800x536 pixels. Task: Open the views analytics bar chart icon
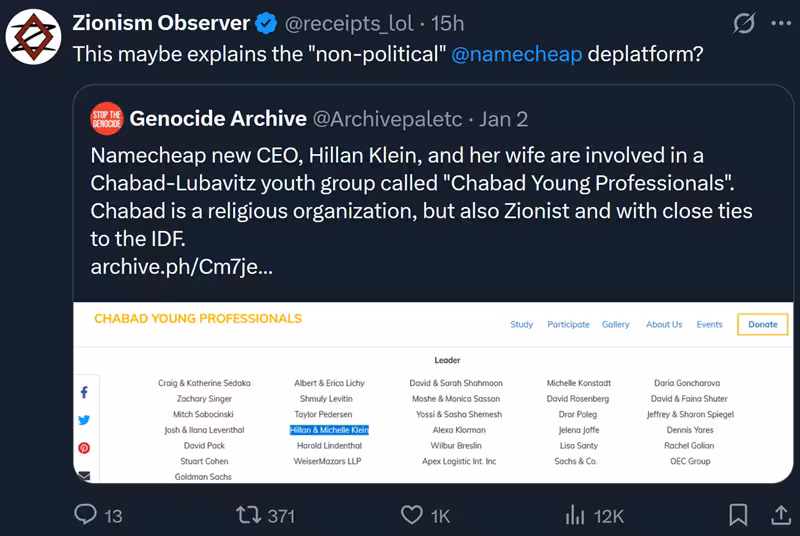(575, 515)
